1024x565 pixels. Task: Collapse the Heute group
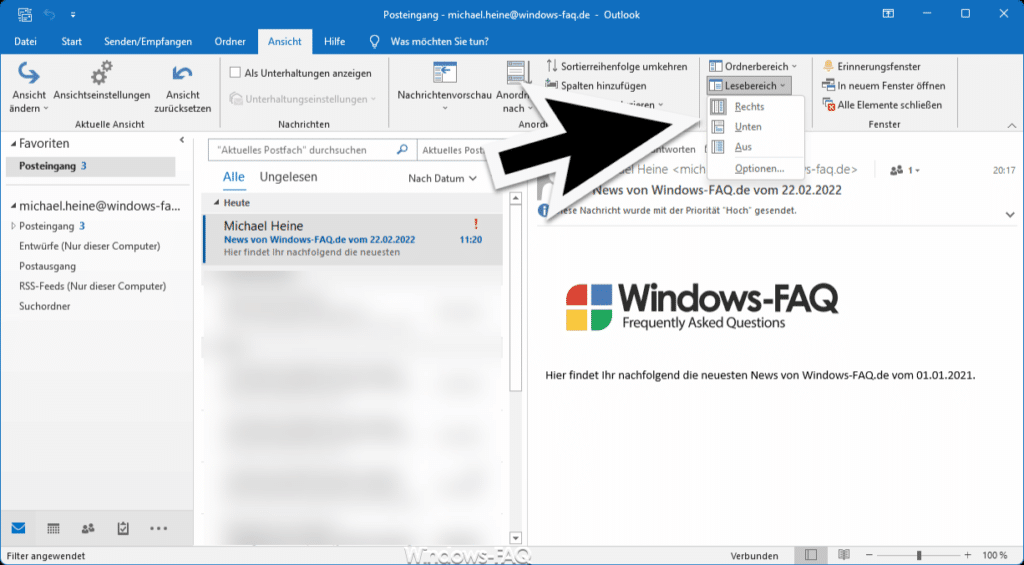pos(217,203)
